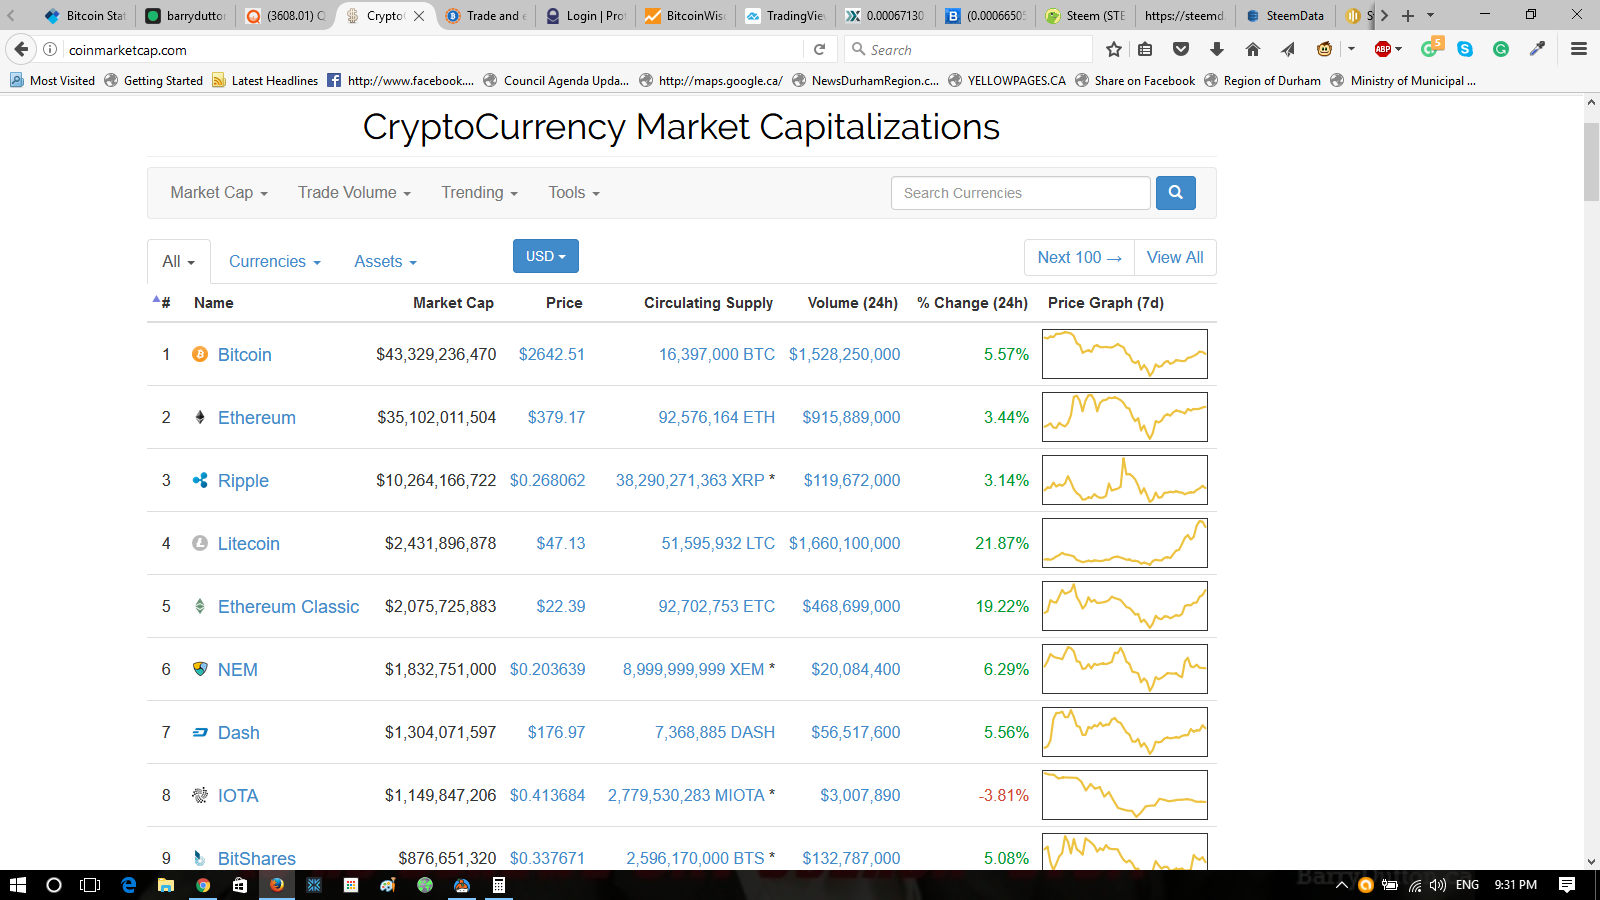Switch to the TradingView tab
The height and width of the screenshot is (900, 1600).
pos(786,15)
